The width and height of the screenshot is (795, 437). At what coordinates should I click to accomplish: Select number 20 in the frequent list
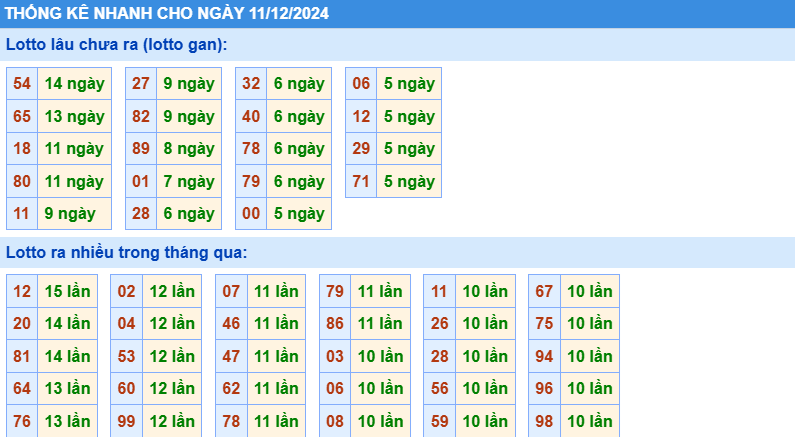[x=22, y=323]
